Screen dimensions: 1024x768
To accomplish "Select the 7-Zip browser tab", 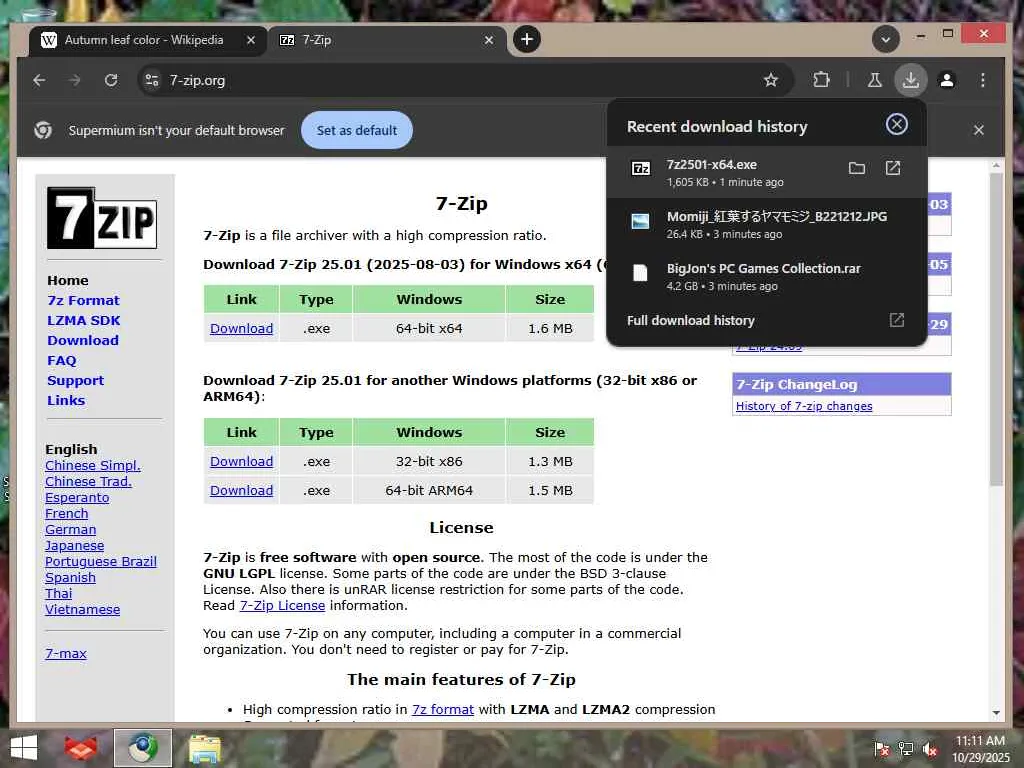I will (385, 40).
